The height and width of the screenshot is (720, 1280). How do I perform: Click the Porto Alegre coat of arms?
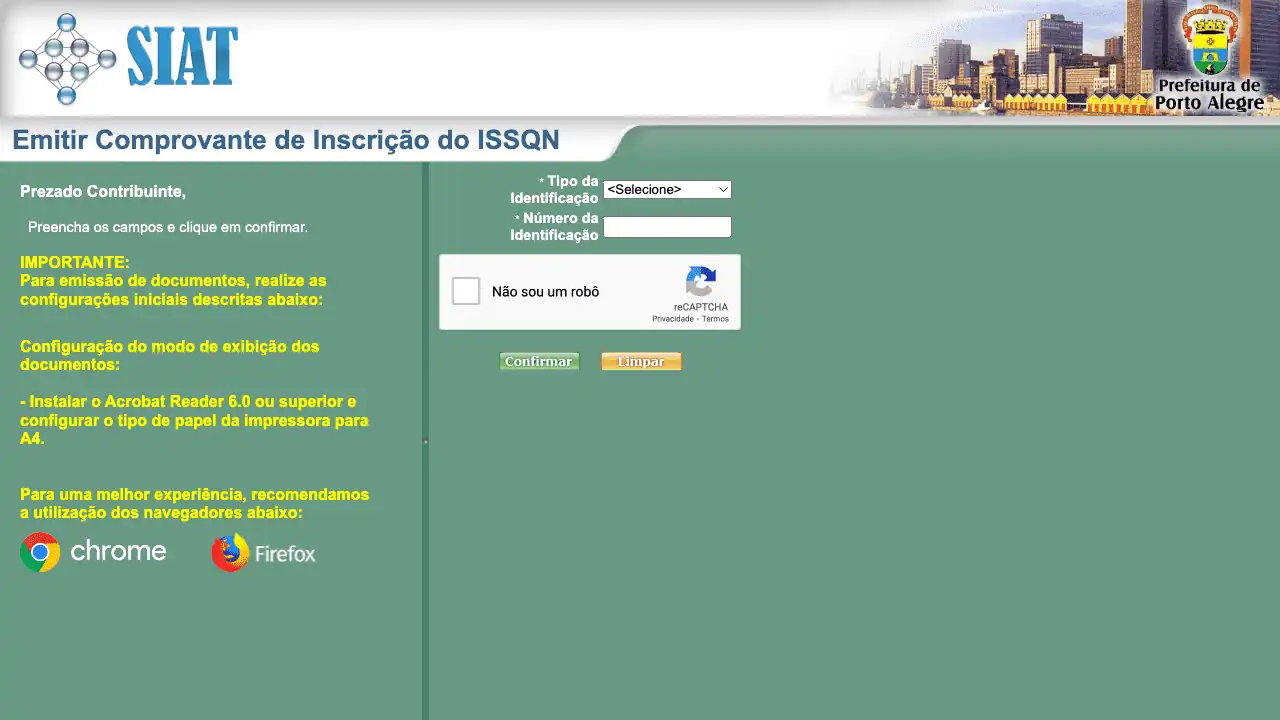1209,40
